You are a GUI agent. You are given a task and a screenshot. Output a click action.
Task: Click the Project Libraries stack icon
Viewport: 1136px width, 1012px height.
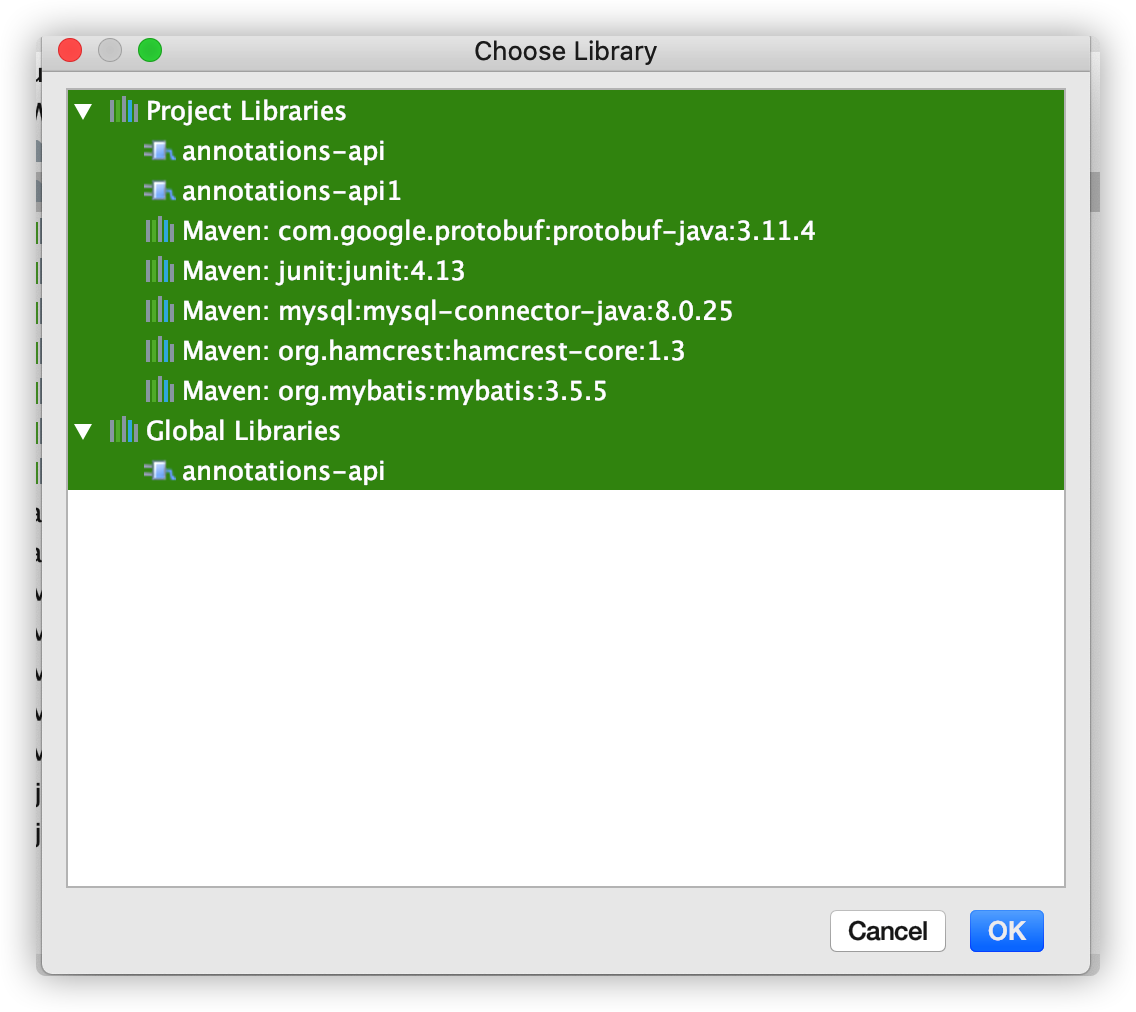click(x=122, y=111)
